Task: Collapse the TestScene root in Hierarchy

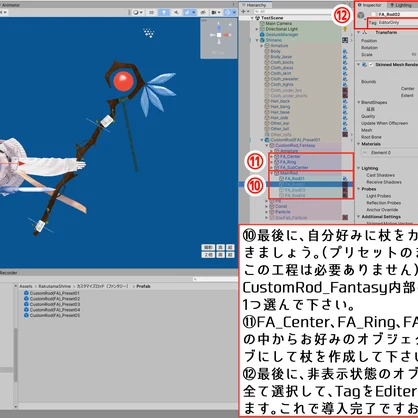Action: [252, 18]
